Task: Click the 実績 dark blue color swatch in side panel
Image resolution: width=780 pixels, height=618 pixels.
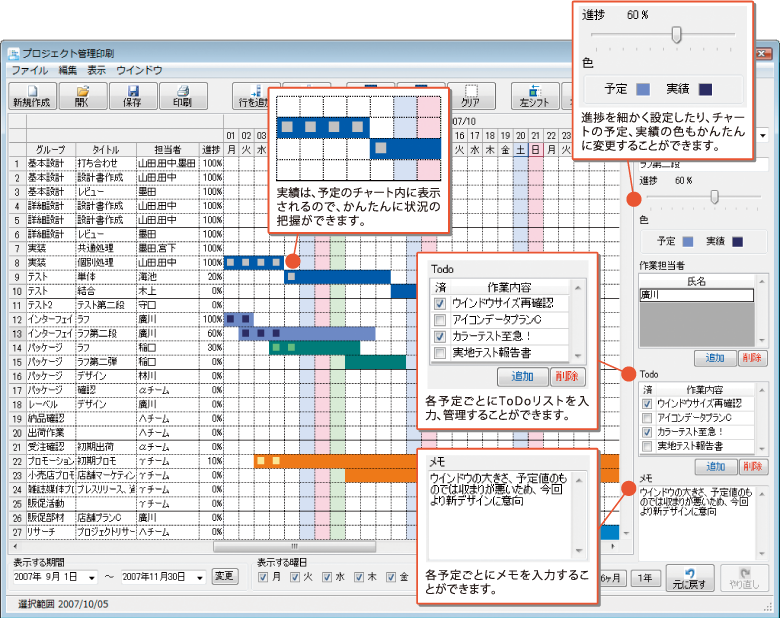Action: point(737,241)
